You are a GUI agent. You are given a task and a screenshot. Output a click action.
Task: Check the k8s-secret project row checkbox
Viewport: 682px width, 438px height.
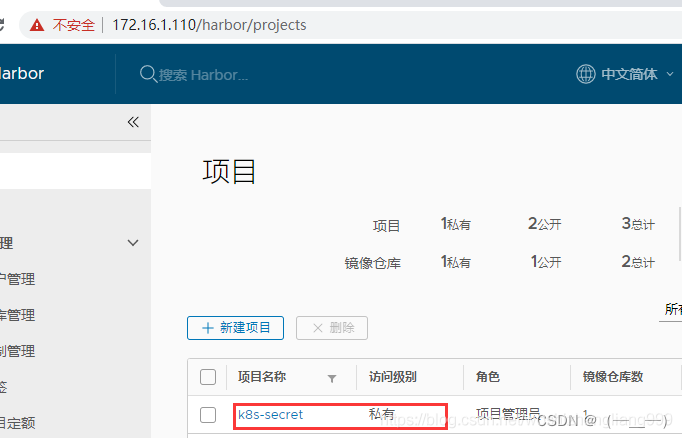208,415
